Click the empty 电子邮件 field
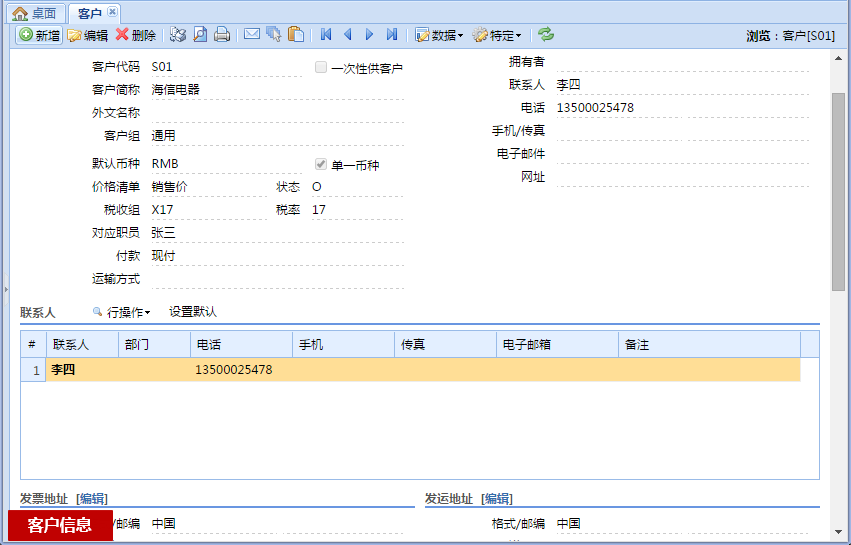The height and width of the screenshot is (545, 851). [x=683, y=154]
